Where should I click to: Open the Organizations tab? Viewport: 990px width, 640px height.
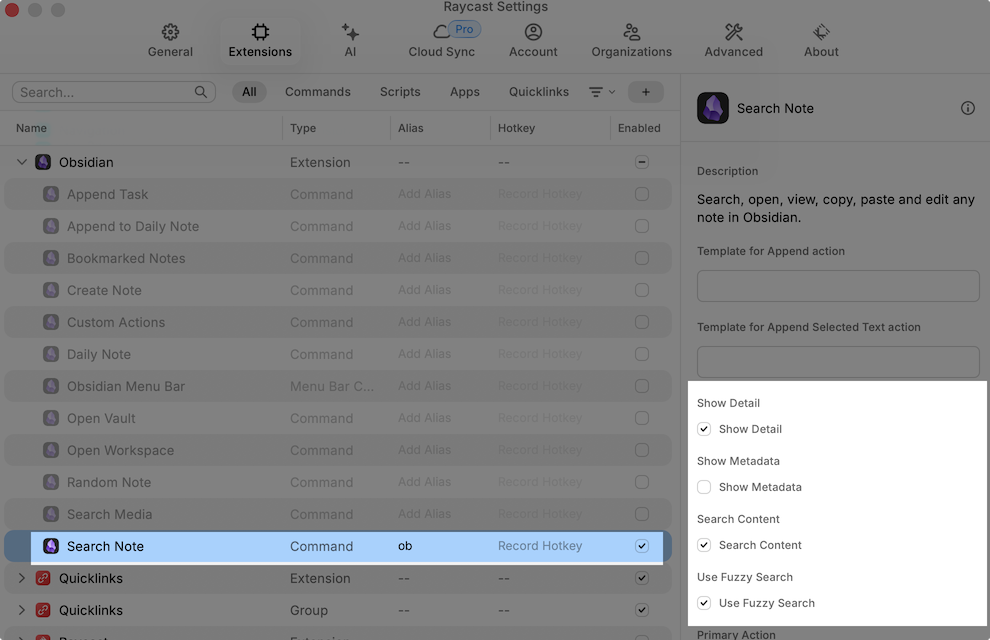pyautogui.click(x=631, y=41)
